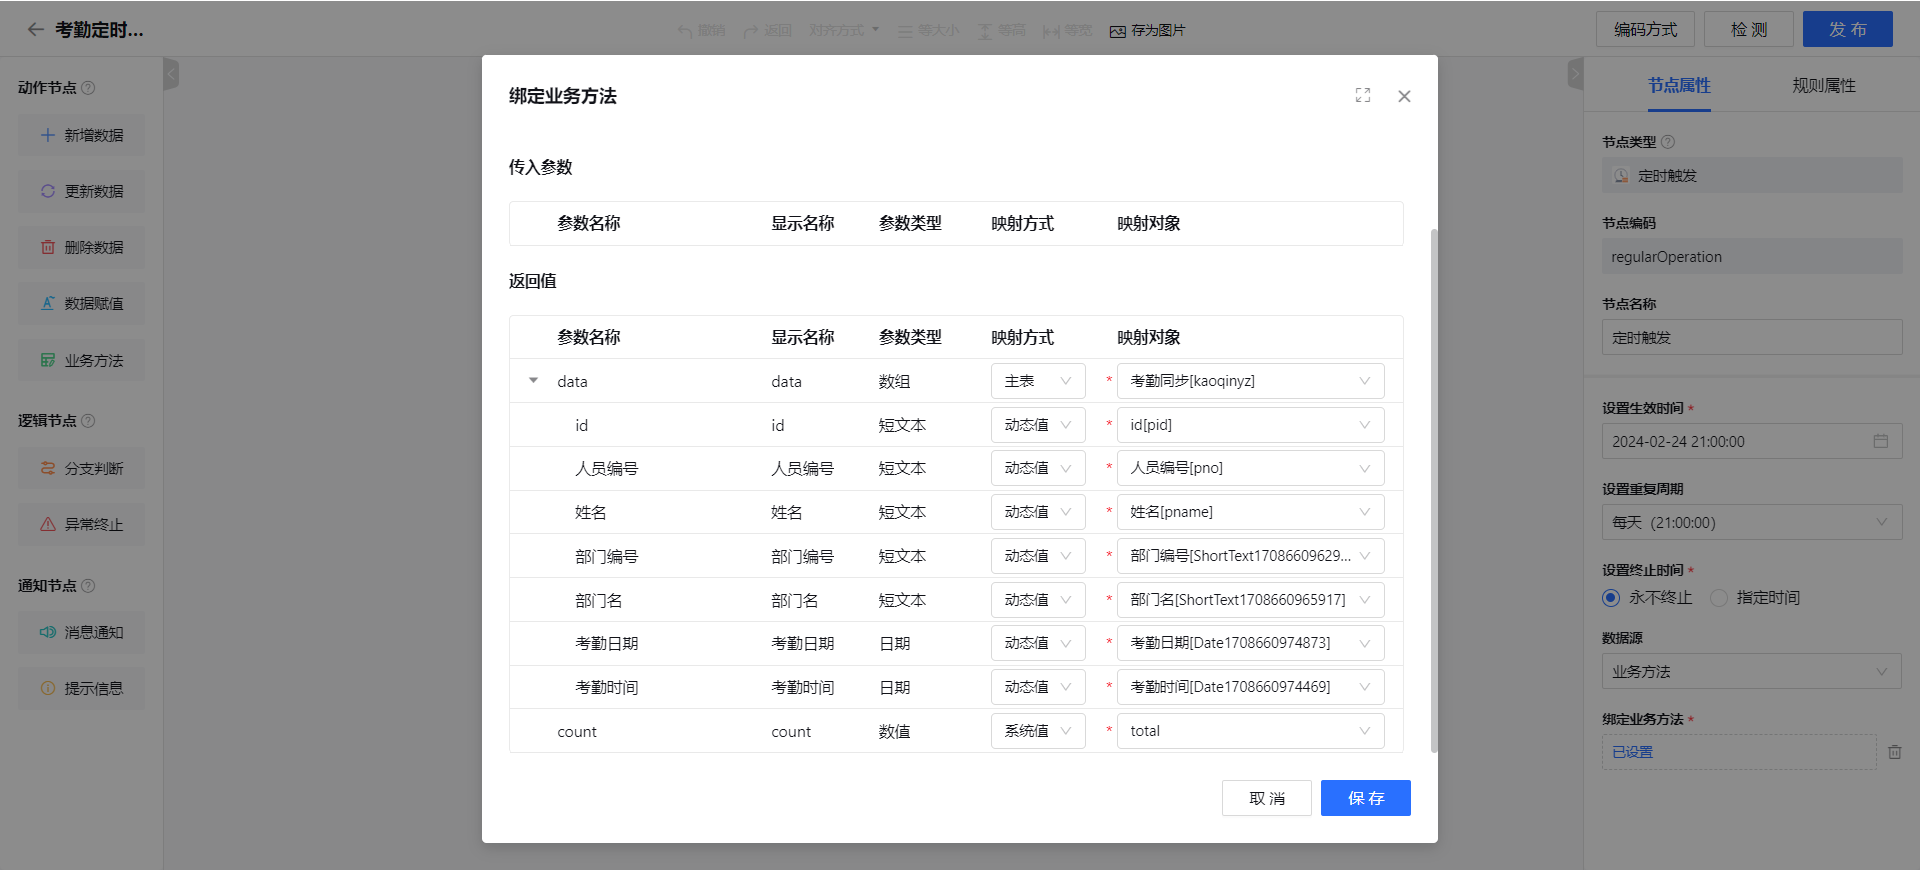Click the 撤销 toolbar item
Image resolution: width=1920 pixels, height=870 pixels.
(x=701, y=31)
